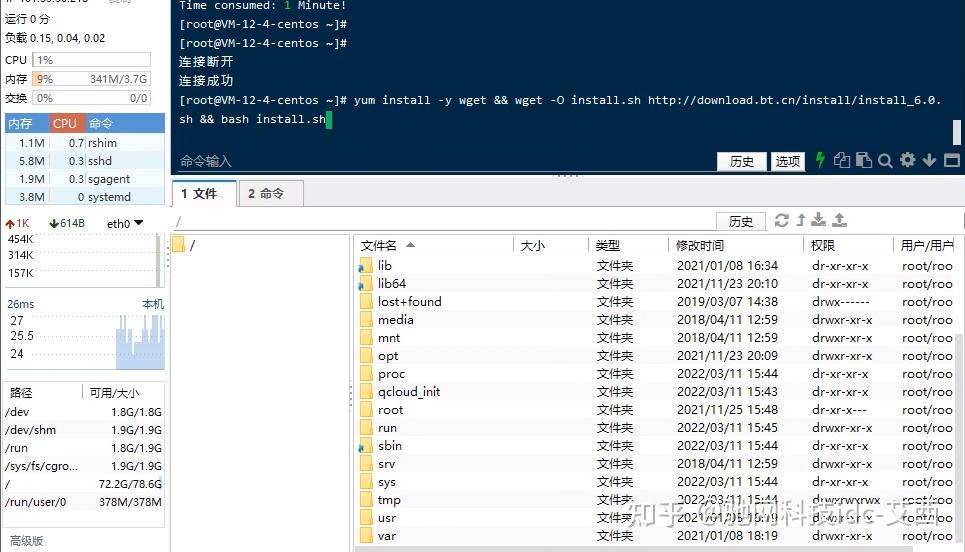Select the sys folder row

coord(656,482)
